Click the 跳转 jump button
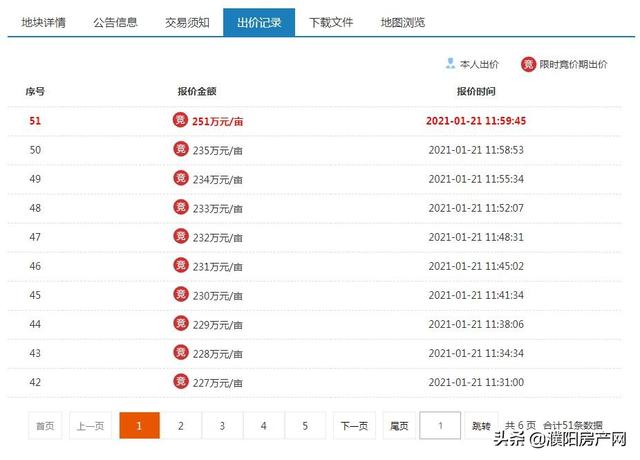640x460 pixels. tap(481, 426)
